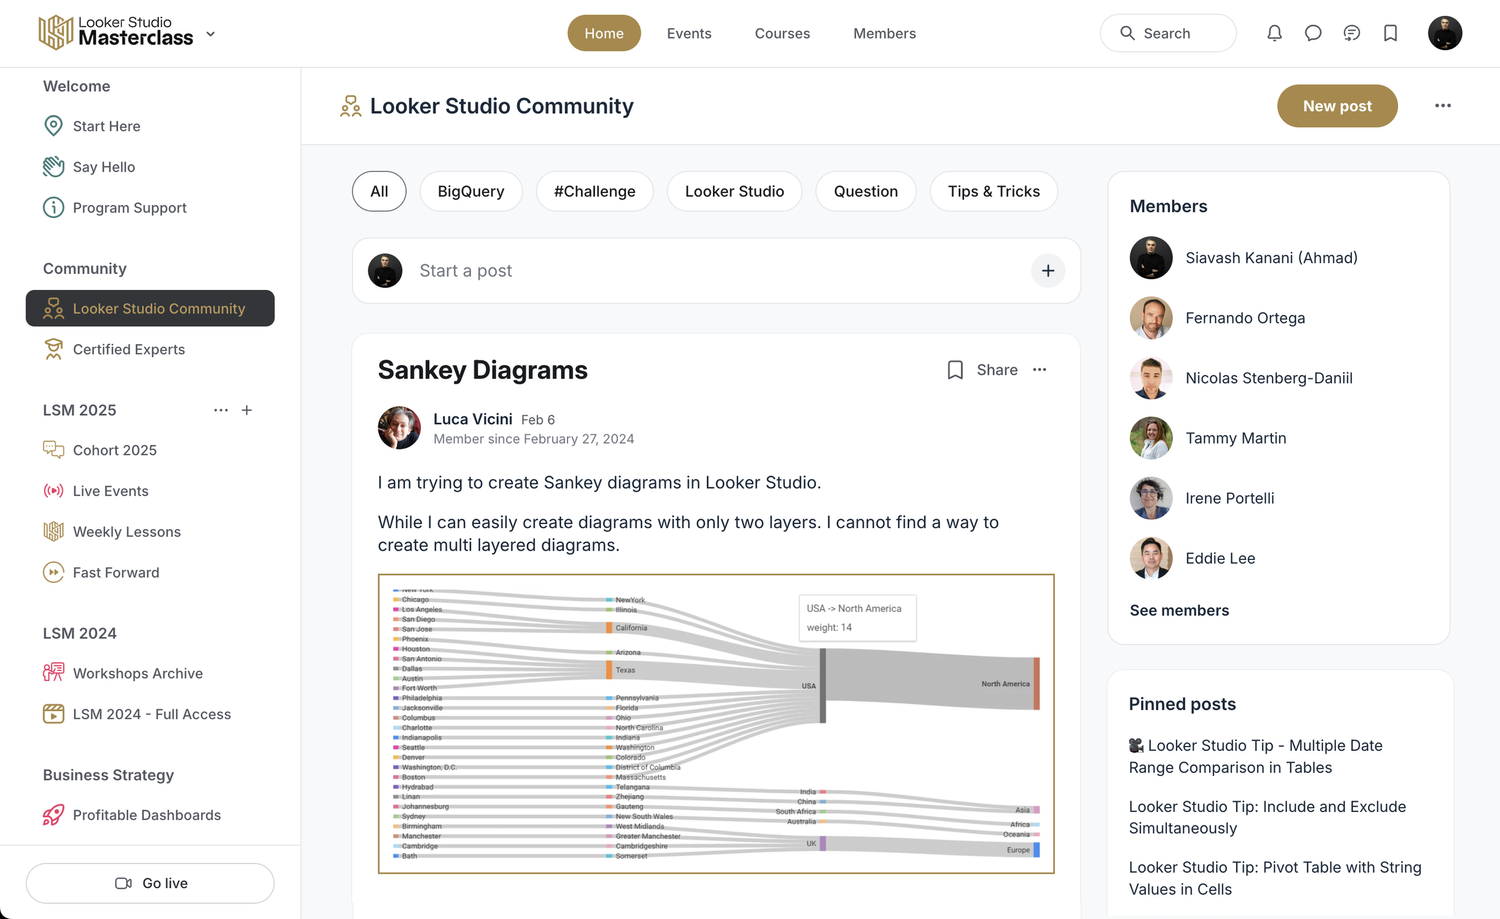Open the chat messages icon
Viewport: 1500px width, 919px height.
point(1313,33)
